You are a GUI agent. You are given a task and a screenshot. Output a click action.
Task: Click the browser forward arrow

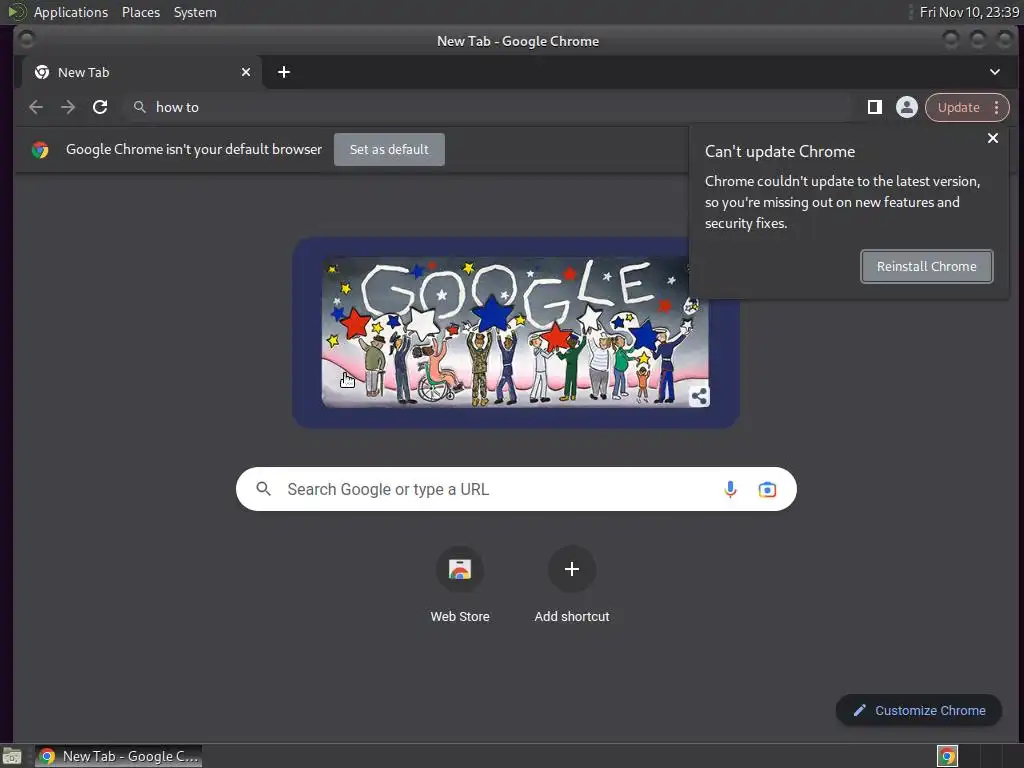point(68,107)
